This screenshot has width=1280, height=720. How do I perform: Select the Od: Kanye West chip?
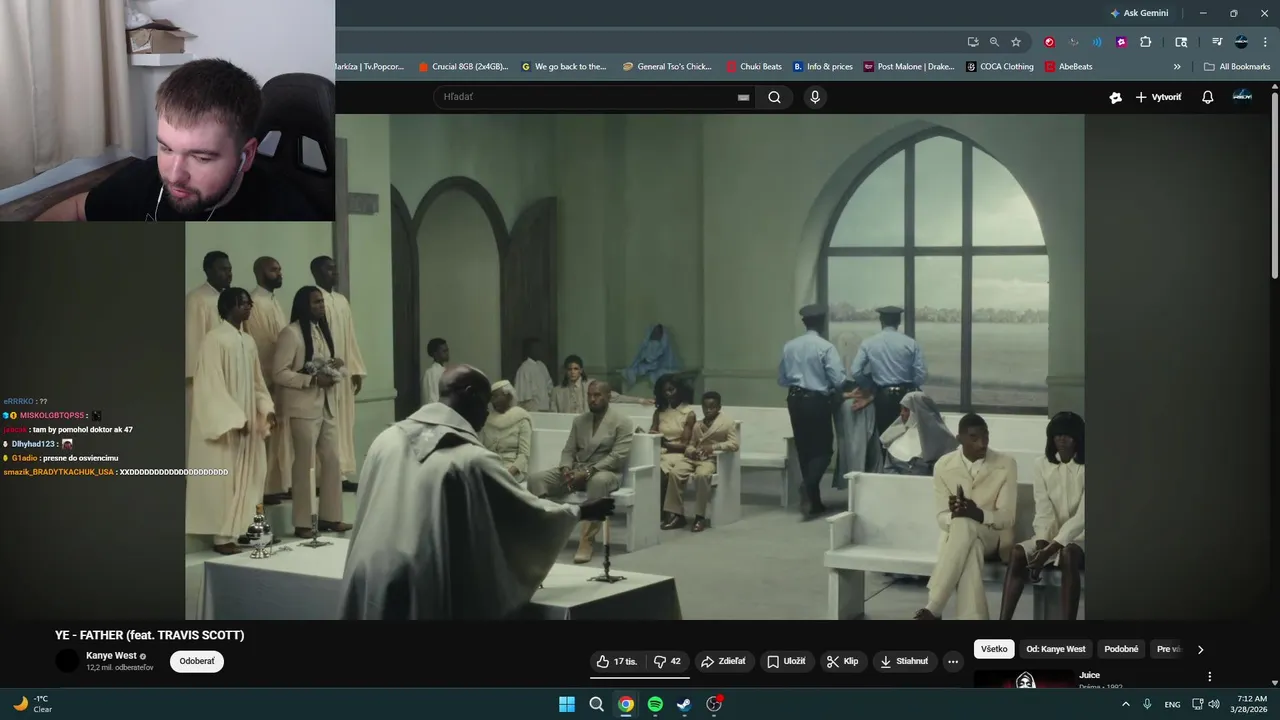pyautogui.click(x=1055, y=649)
